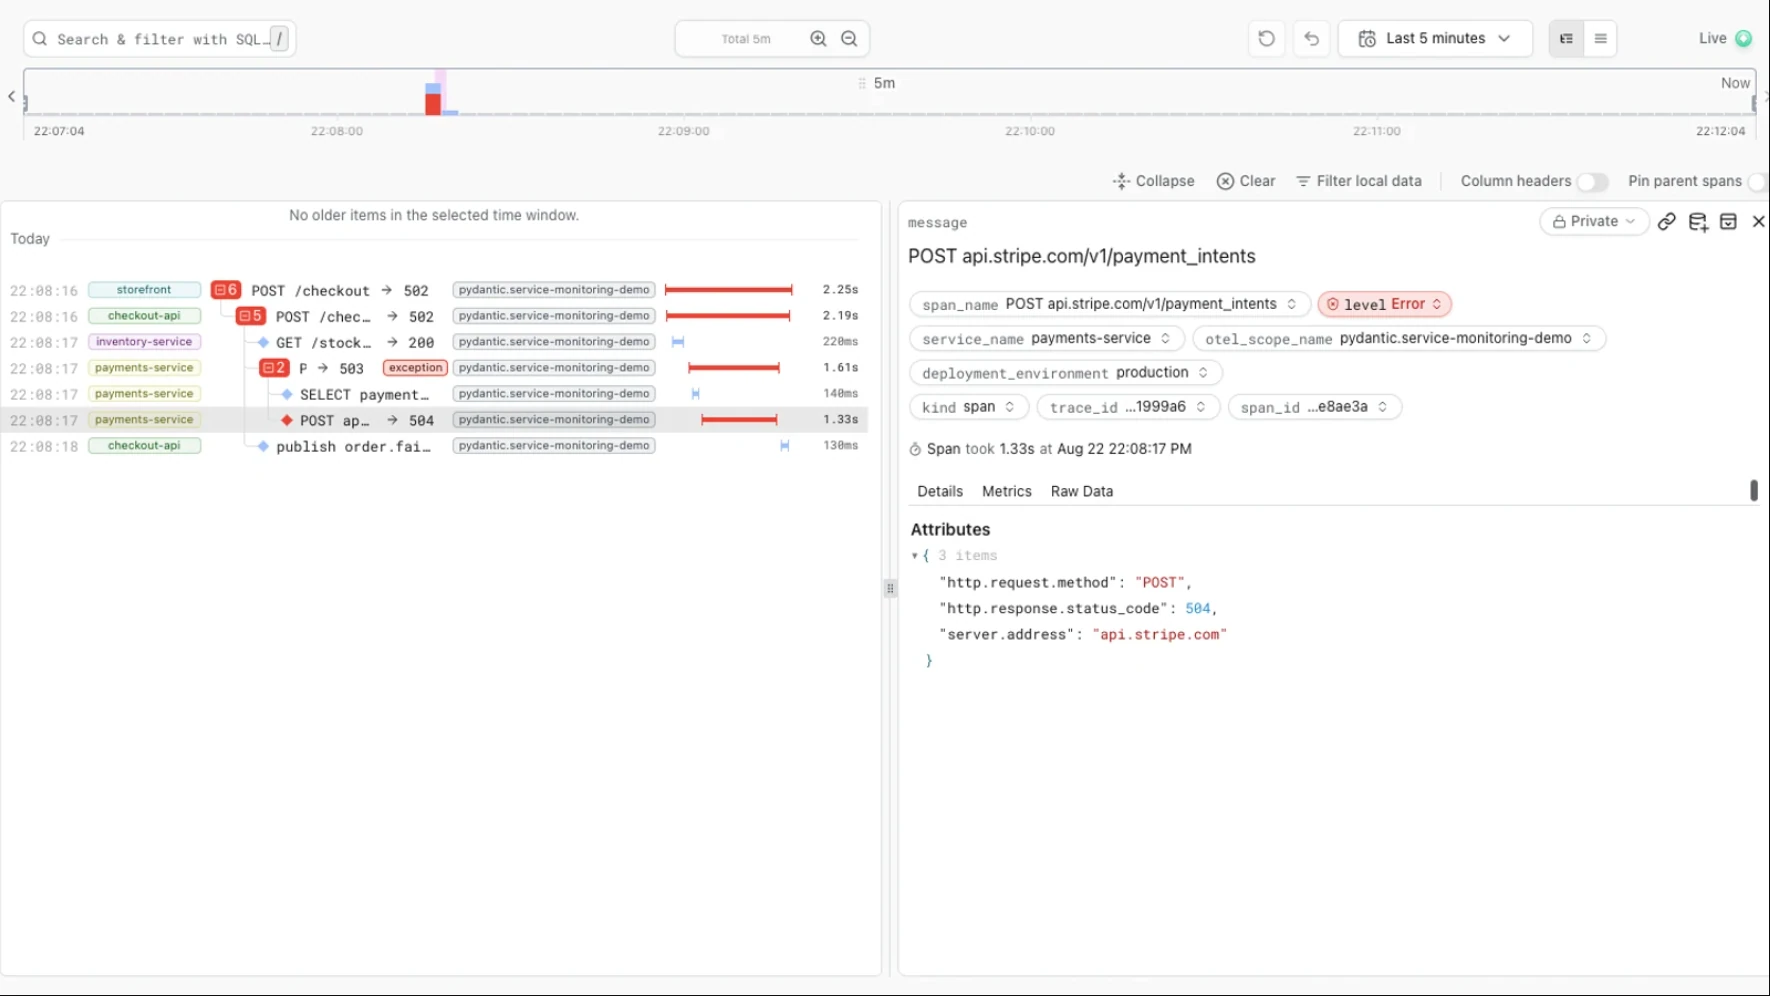Copy link to span icon
Image resolution: width=1770 pixels, height=996 pixels.
click(1666, 222)
